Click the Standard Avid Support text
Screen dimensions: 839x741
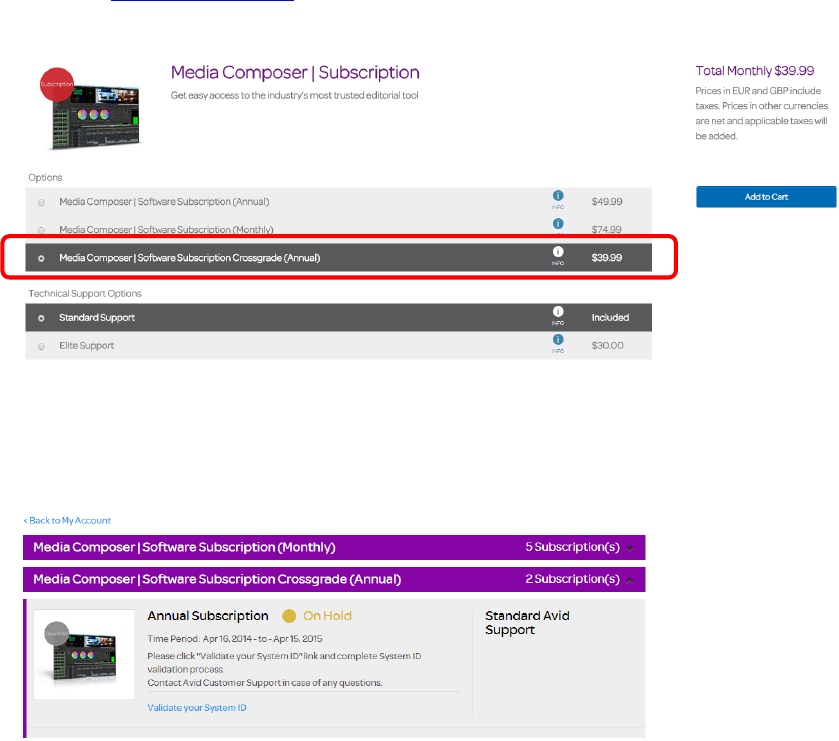pos(527,623)
